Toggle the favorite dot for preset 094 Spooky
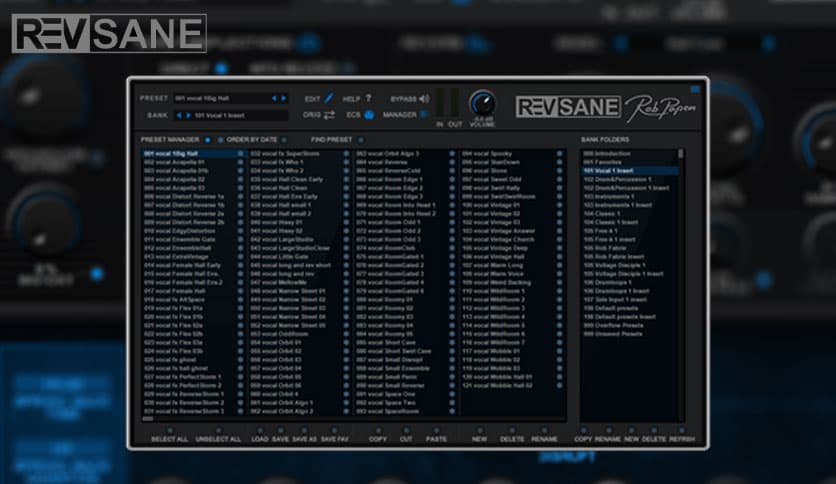 coord(560,154)
